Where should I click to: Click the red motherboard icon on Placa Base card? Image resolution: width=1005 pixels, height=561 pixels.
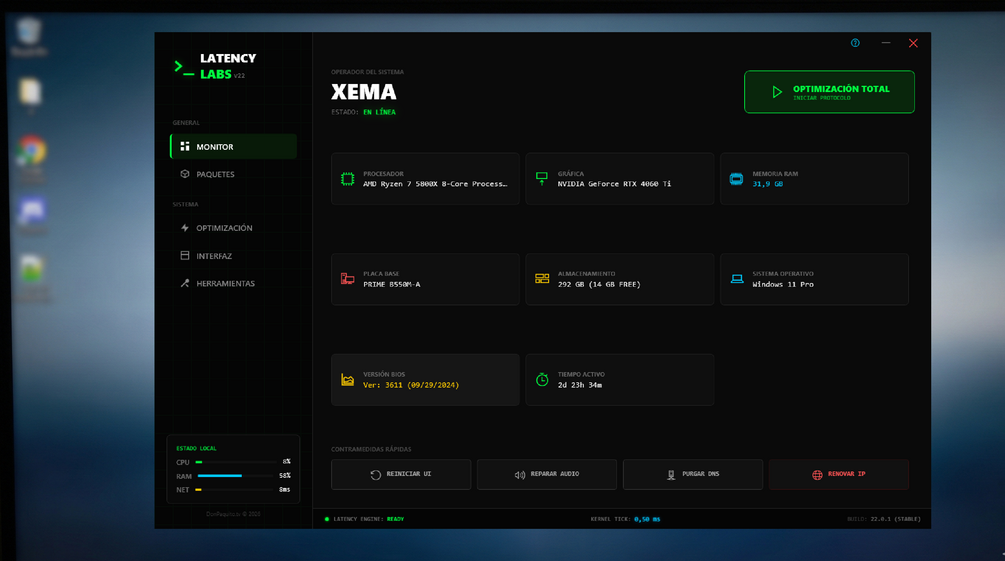click(347, 279)
